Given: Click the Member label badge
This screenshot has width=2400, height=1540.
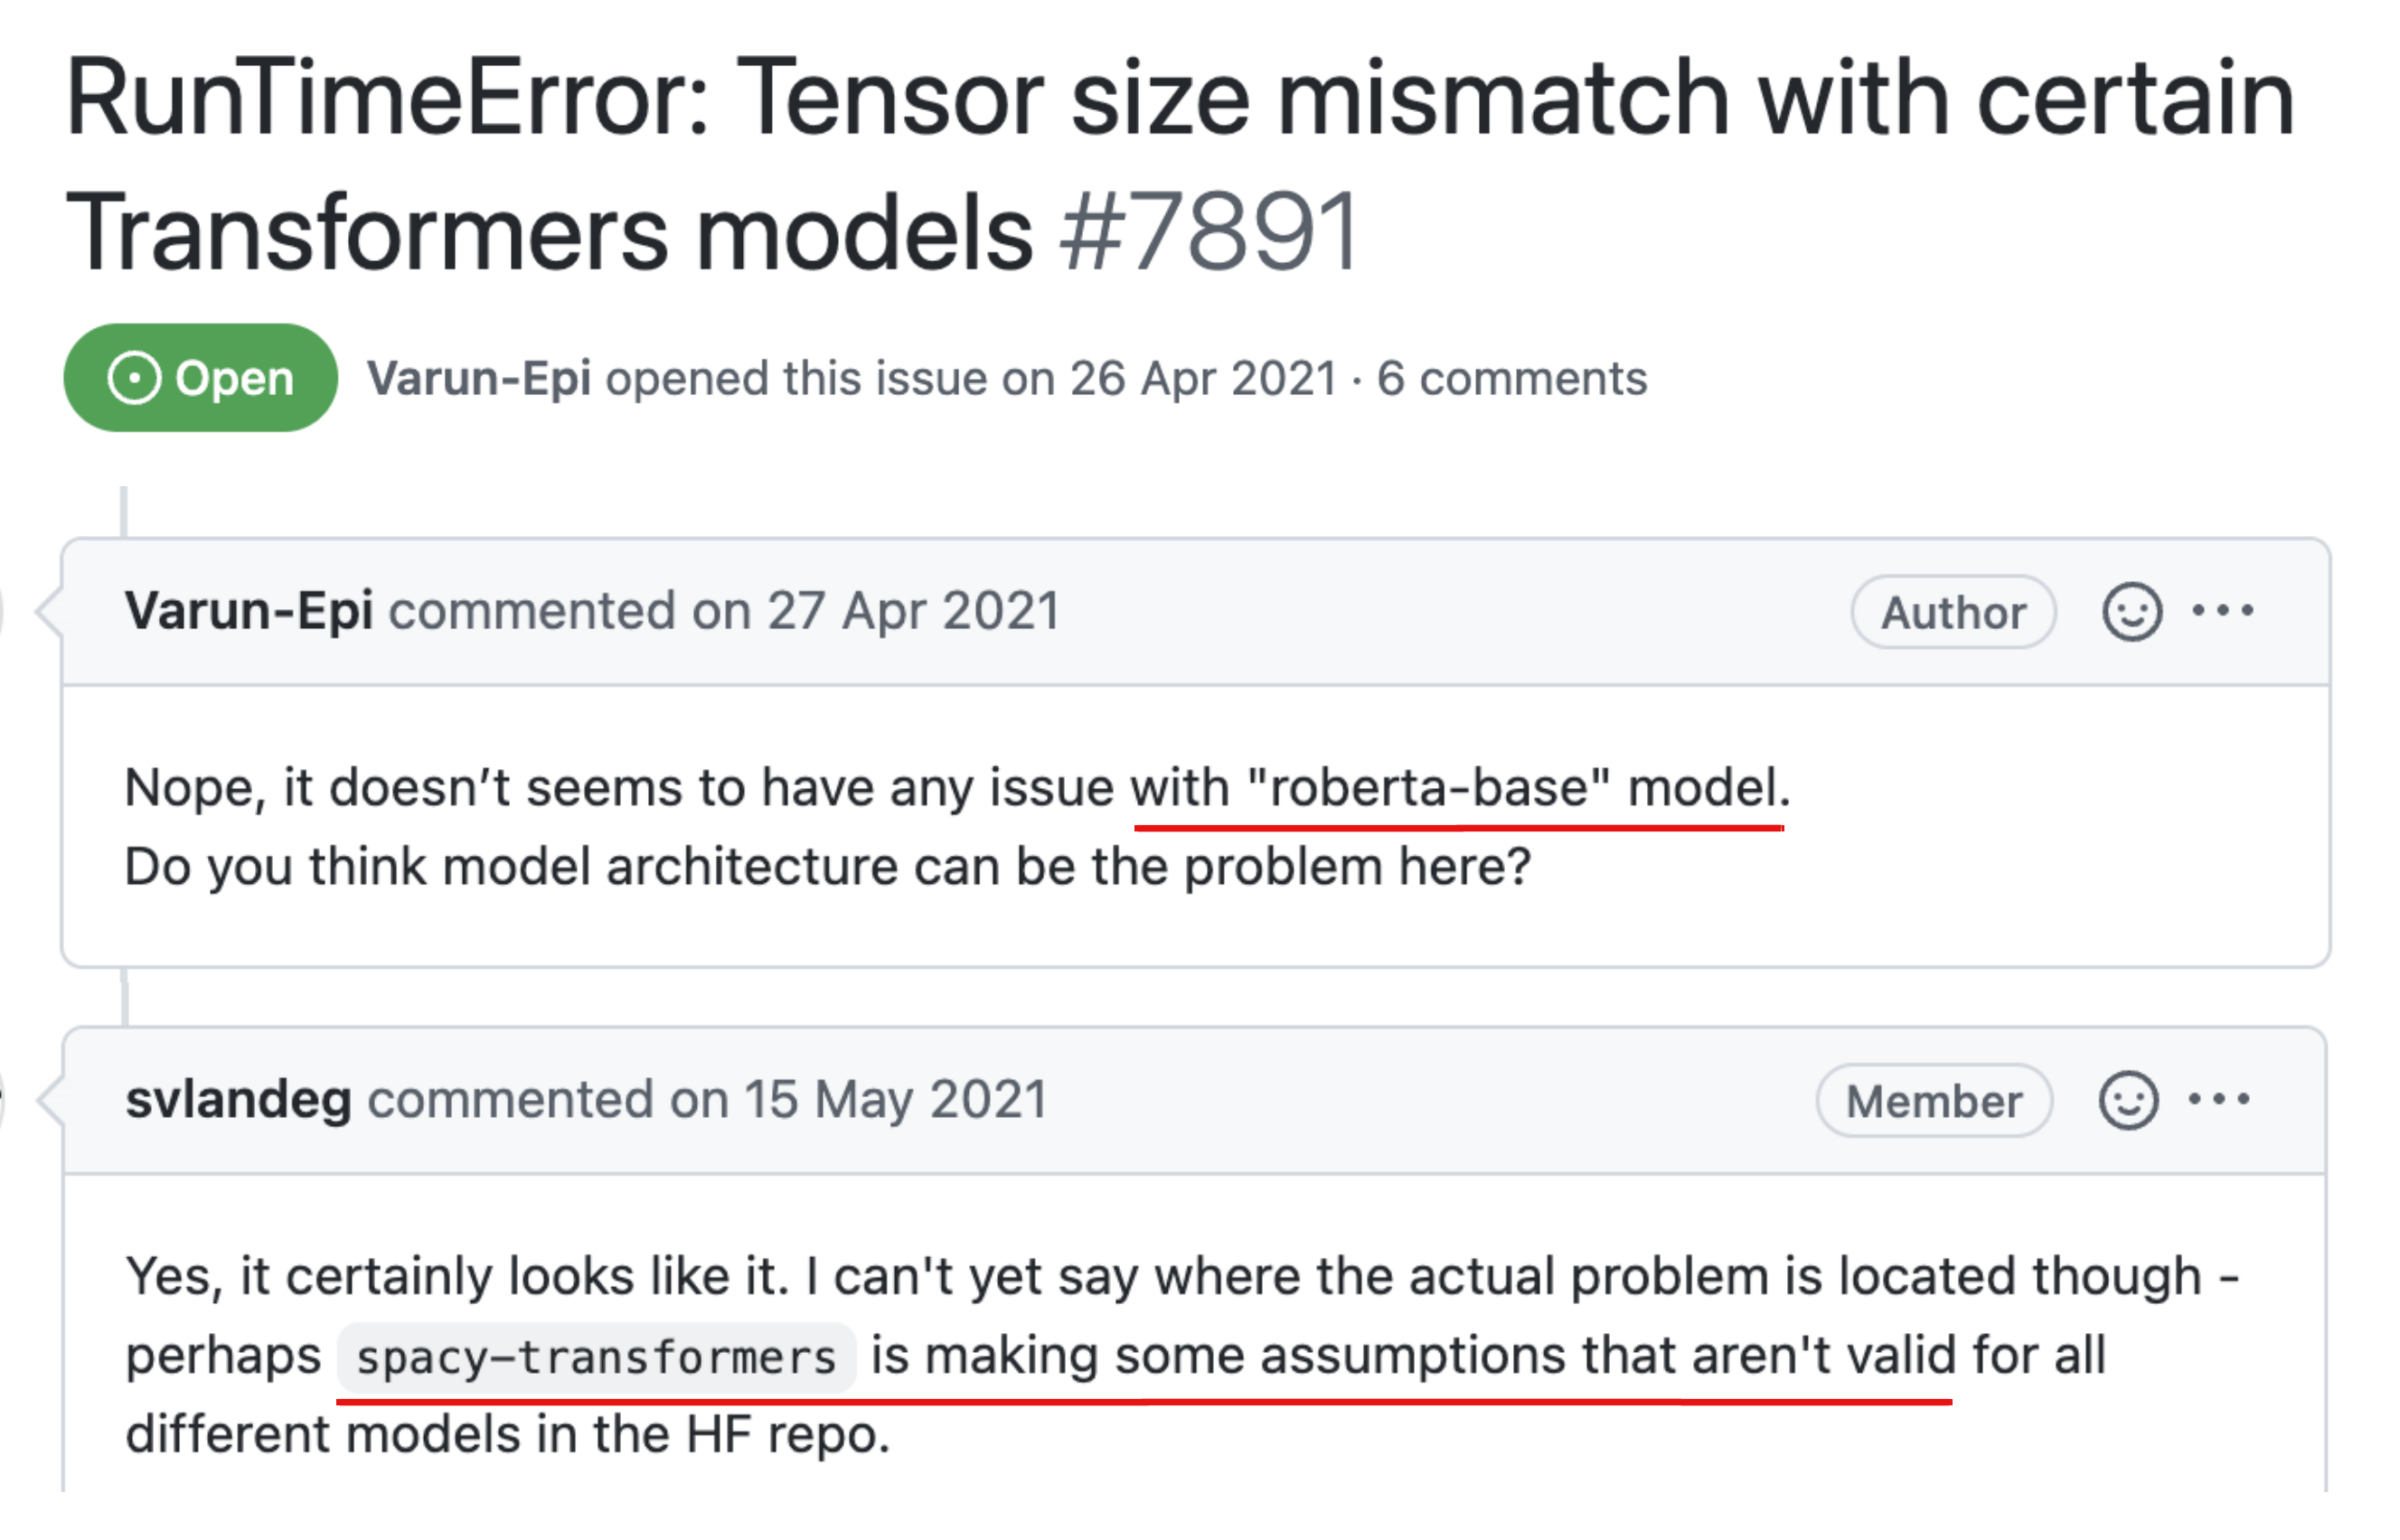Looking at the screenshot, I should pos(1933,1101).
